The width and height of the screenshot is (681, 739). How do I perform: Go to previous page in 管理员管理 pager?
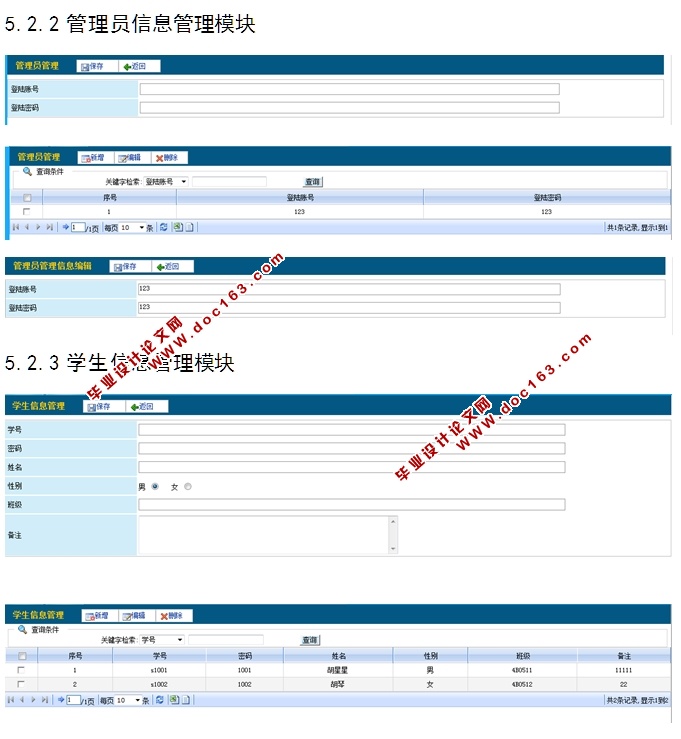(x=27, y=228)
